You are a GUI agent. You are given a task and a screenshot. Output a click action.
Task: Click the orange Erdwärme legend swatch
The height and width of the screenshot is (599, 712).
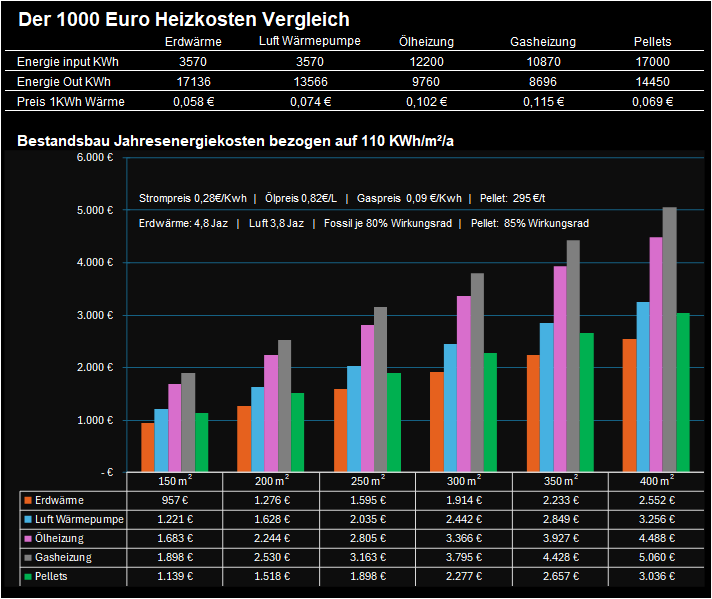(x=27, y=500)
